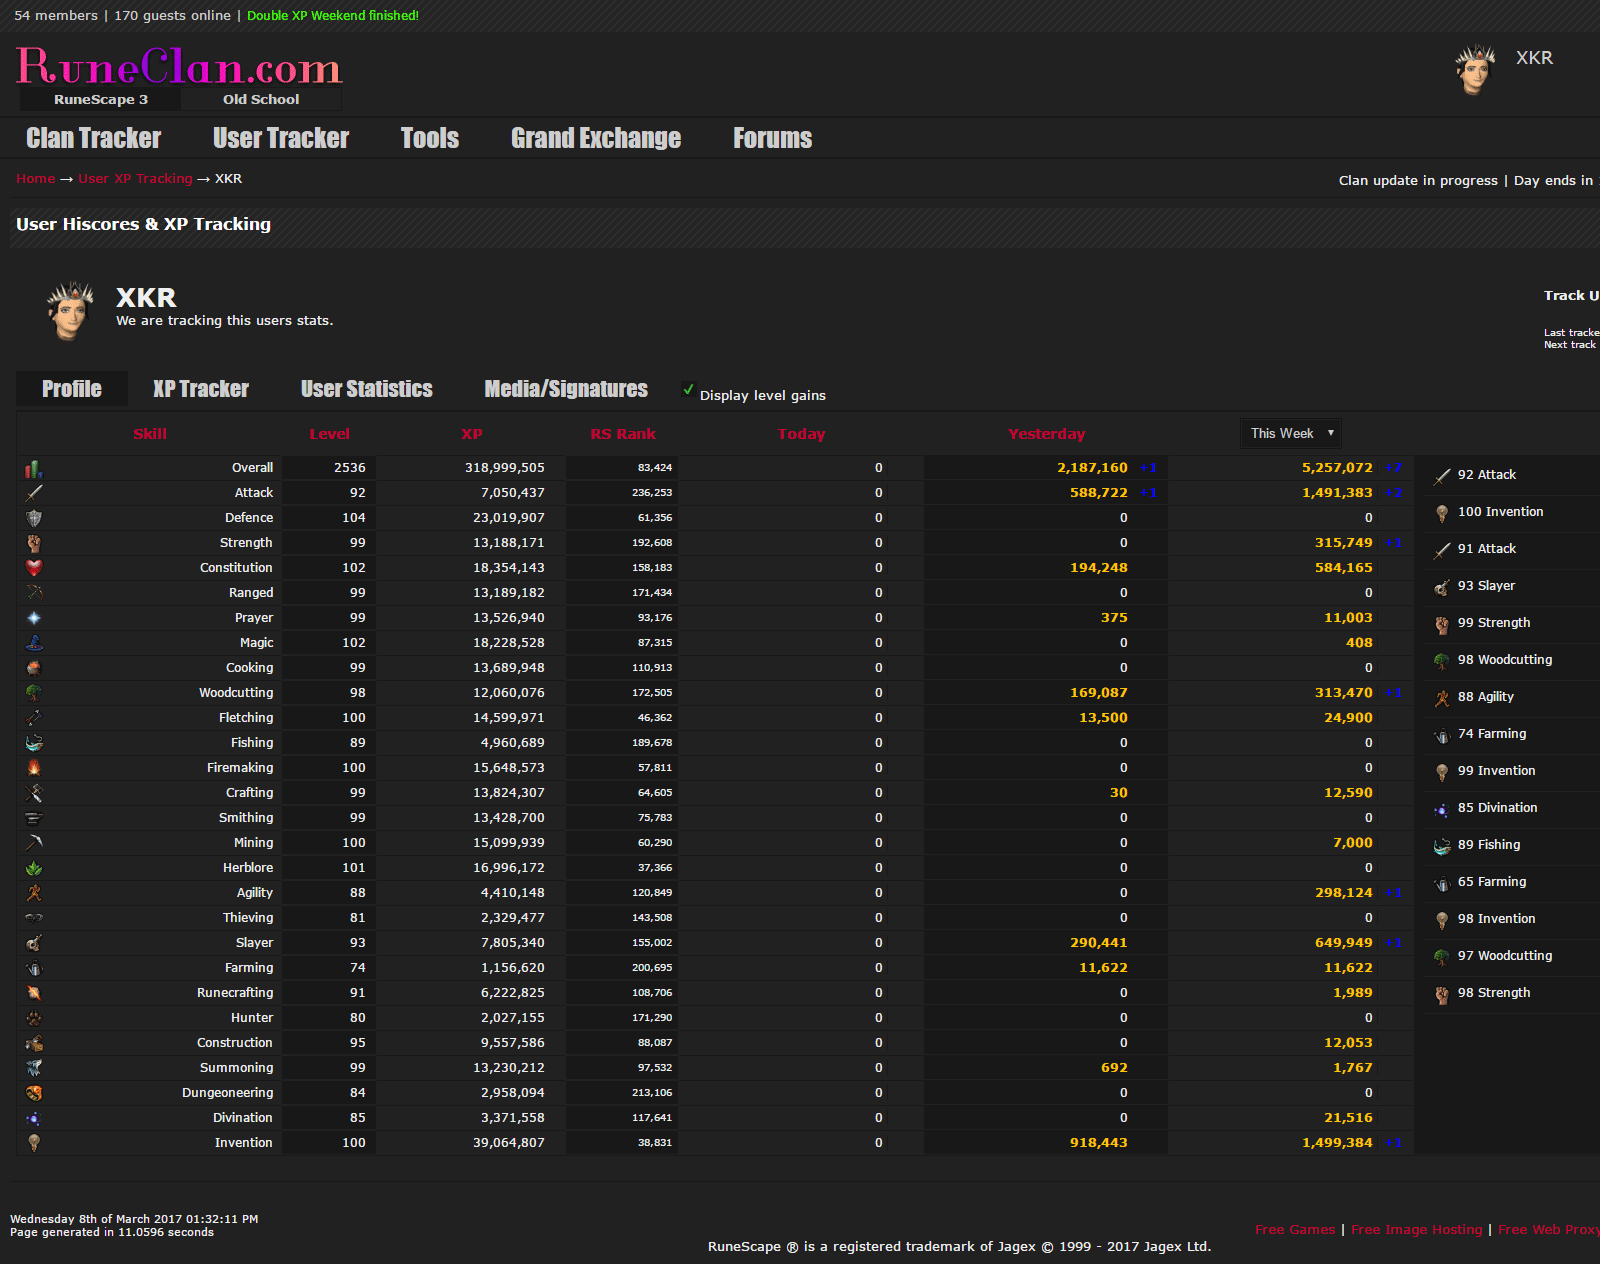The height and width of the screenshot is (1264, 1600).
Task: Click the Home breadcrumb link
Action: (x=36, y=179)
